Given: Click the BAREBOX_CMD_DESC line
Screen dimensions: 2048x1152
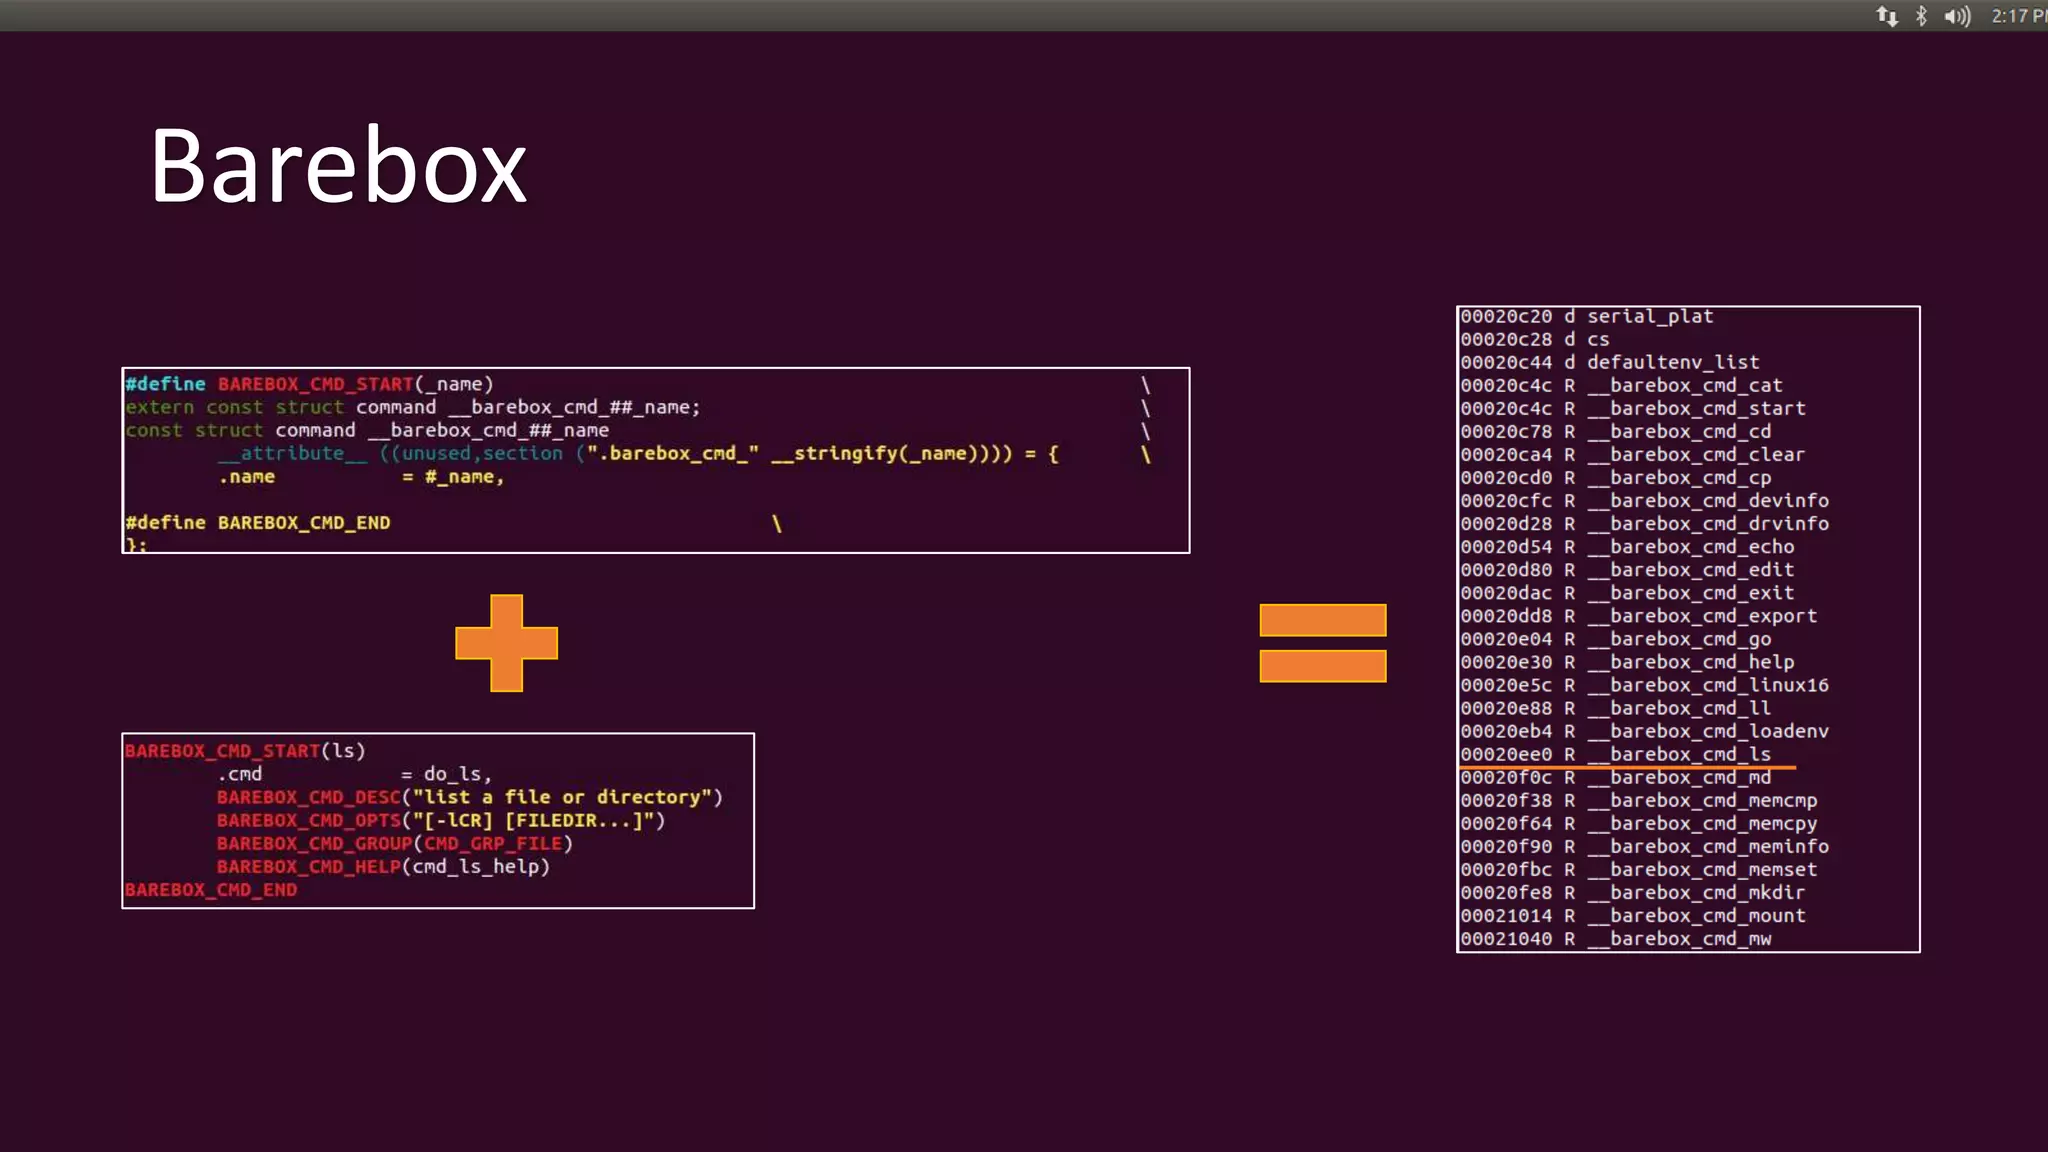Looking at the screenshot, I should coord(470,797).
